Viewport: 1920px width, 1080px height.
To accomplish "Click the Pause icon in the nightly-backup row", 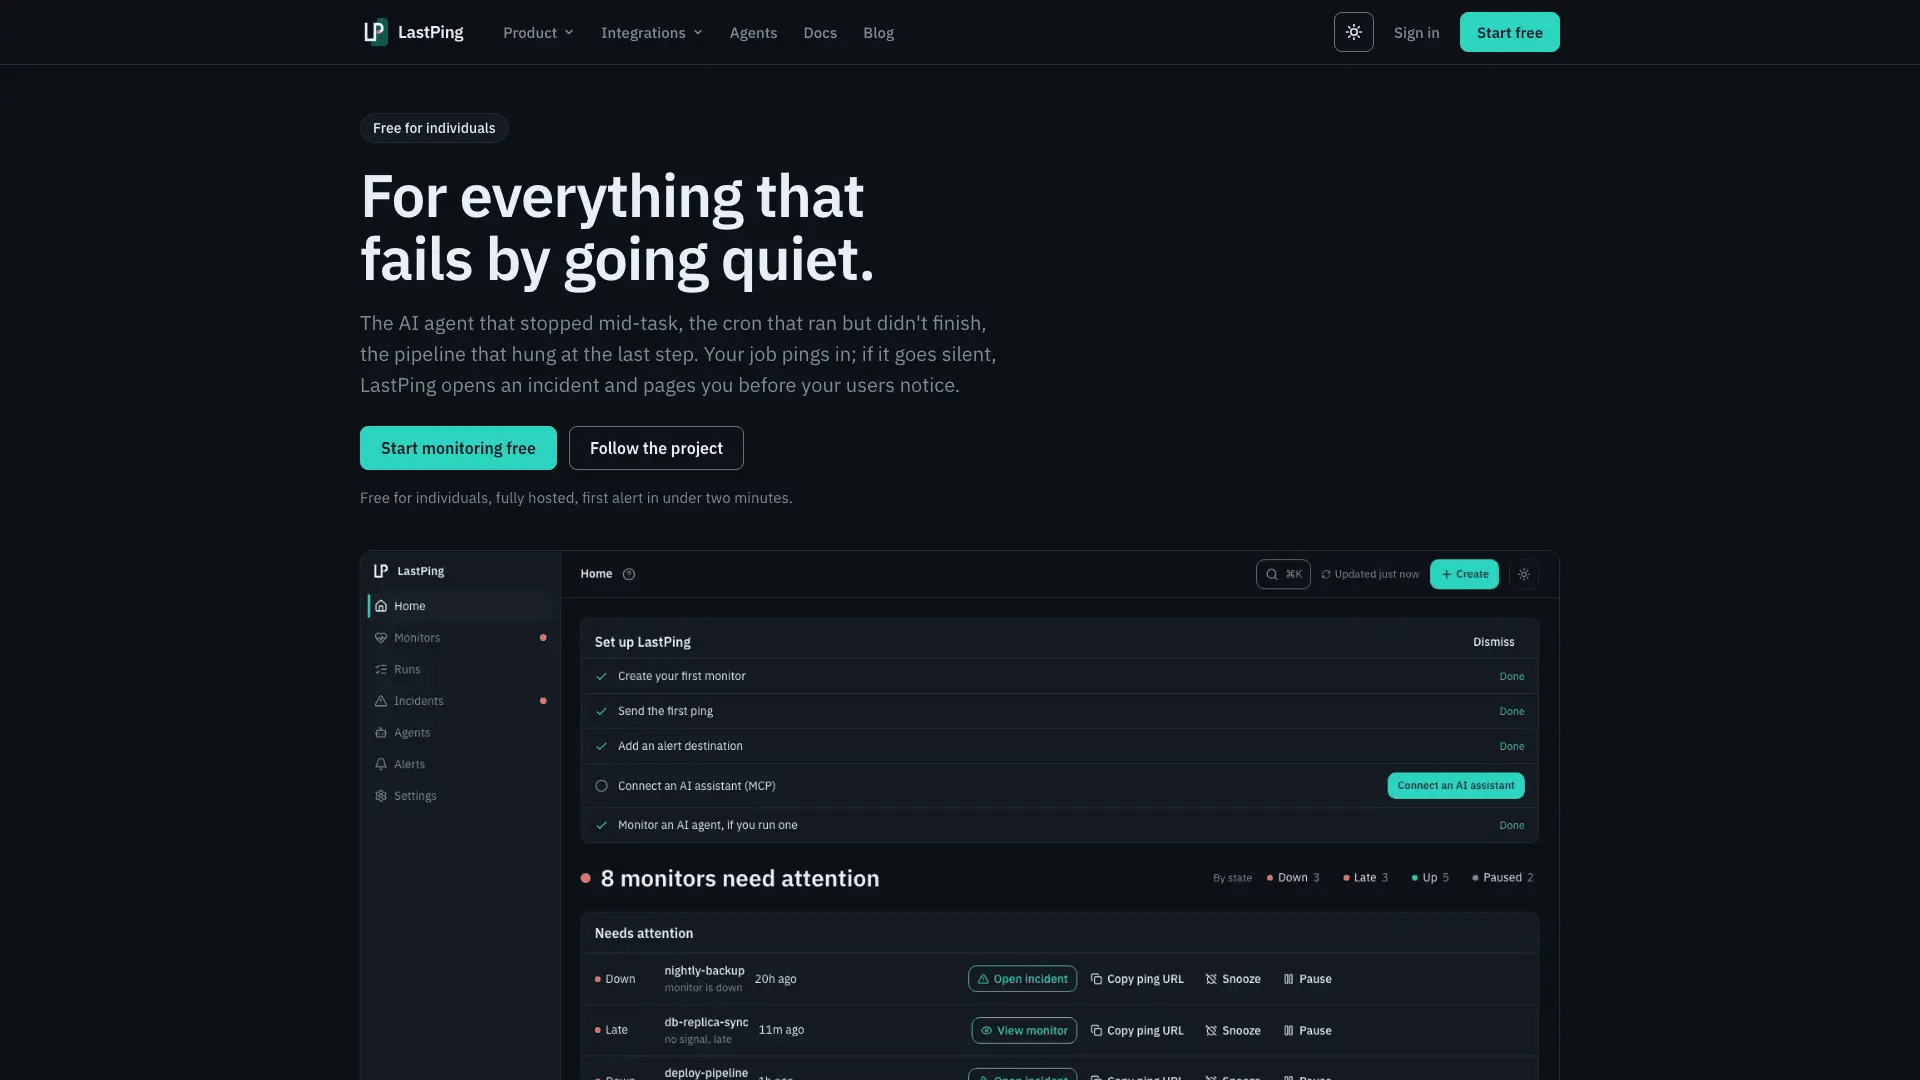I will point(1288,979).
